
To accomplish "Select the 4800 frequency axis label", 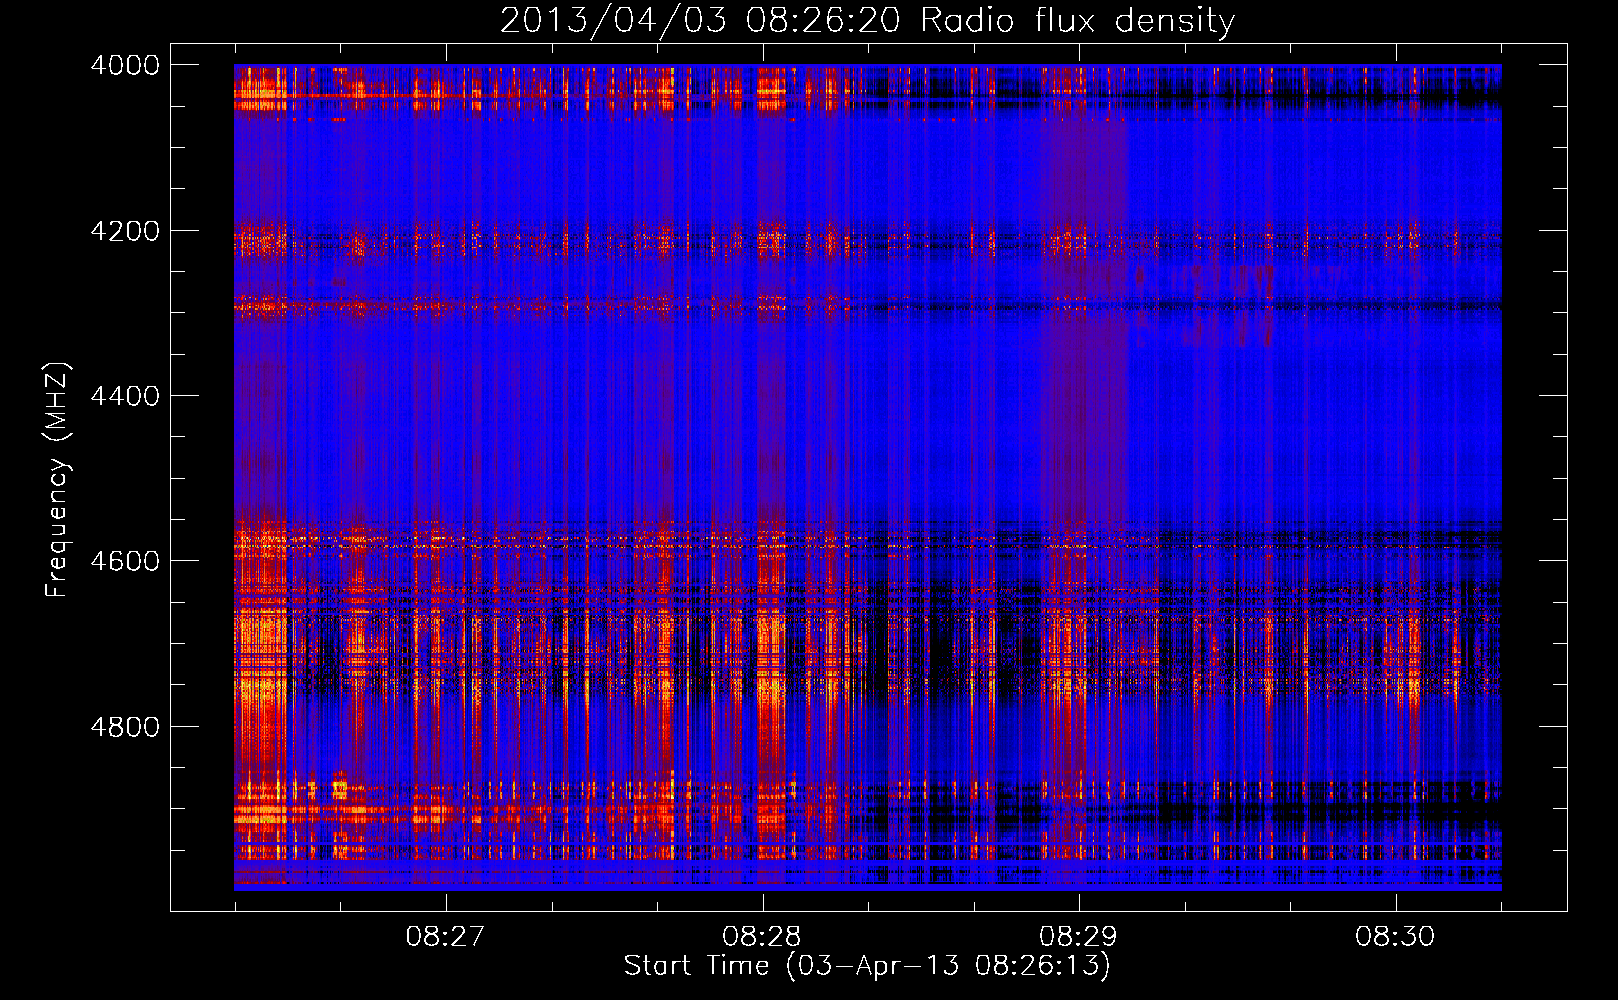I will 125,726.
